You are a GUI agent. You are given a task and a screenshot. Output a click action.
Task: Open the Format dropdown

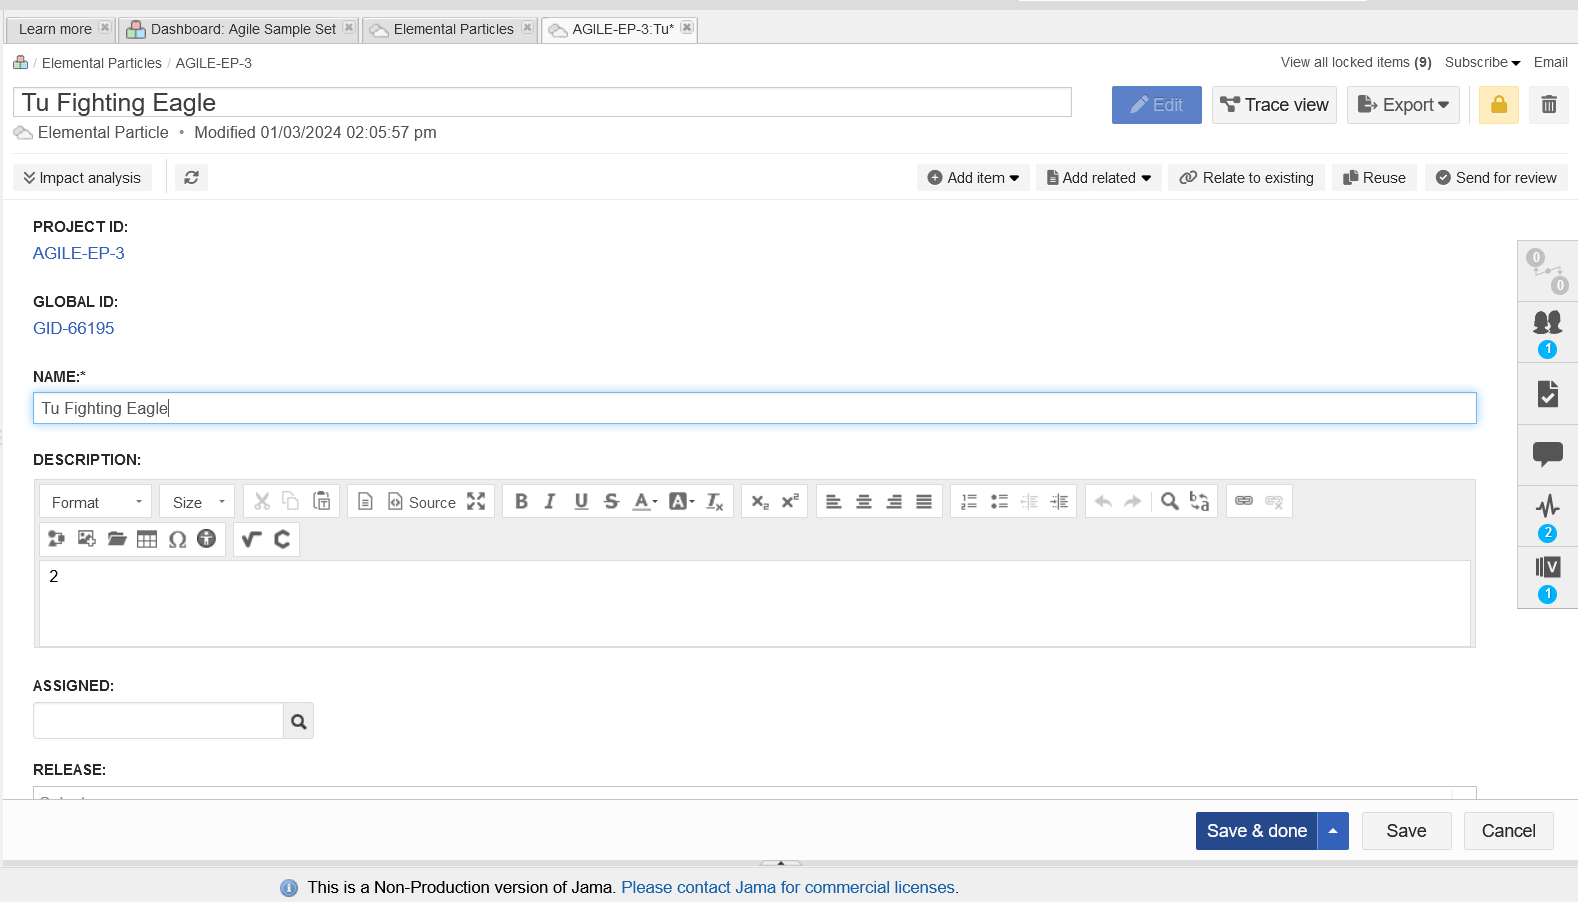[96, 502]
